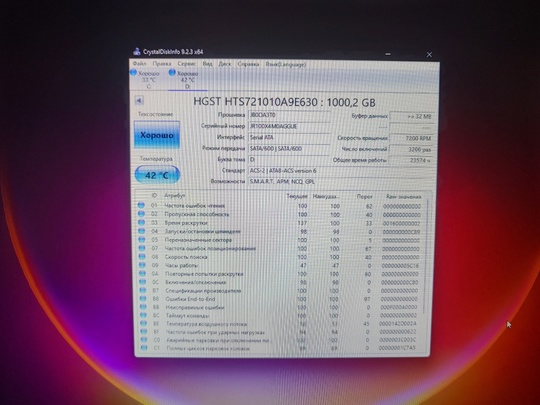Click the CrystalDiskInfo title bar app icon

pos(137,52)
